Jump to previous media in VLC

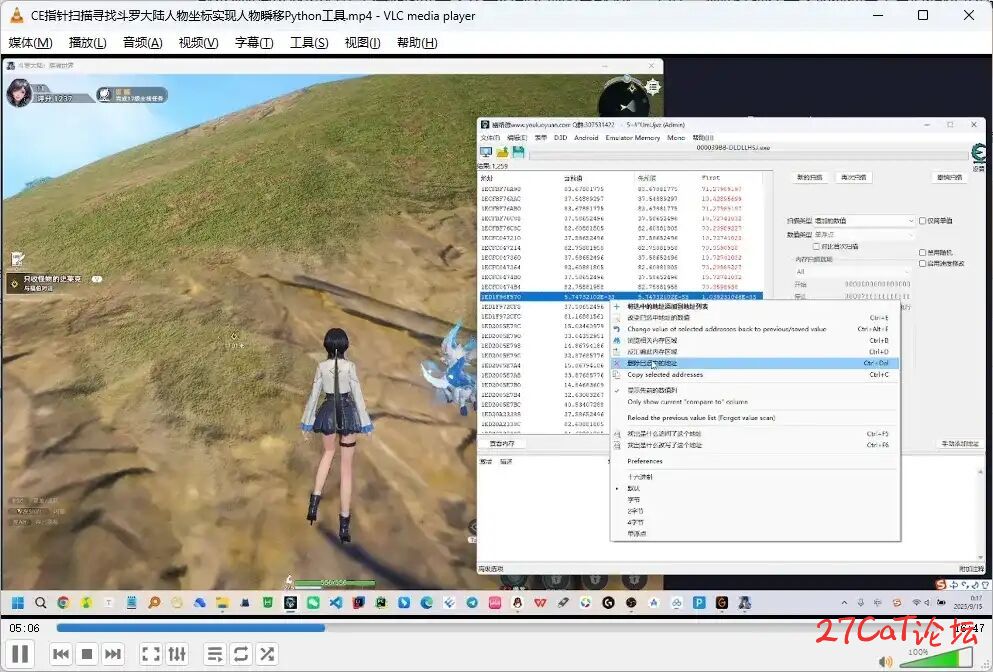click(61, 654)
